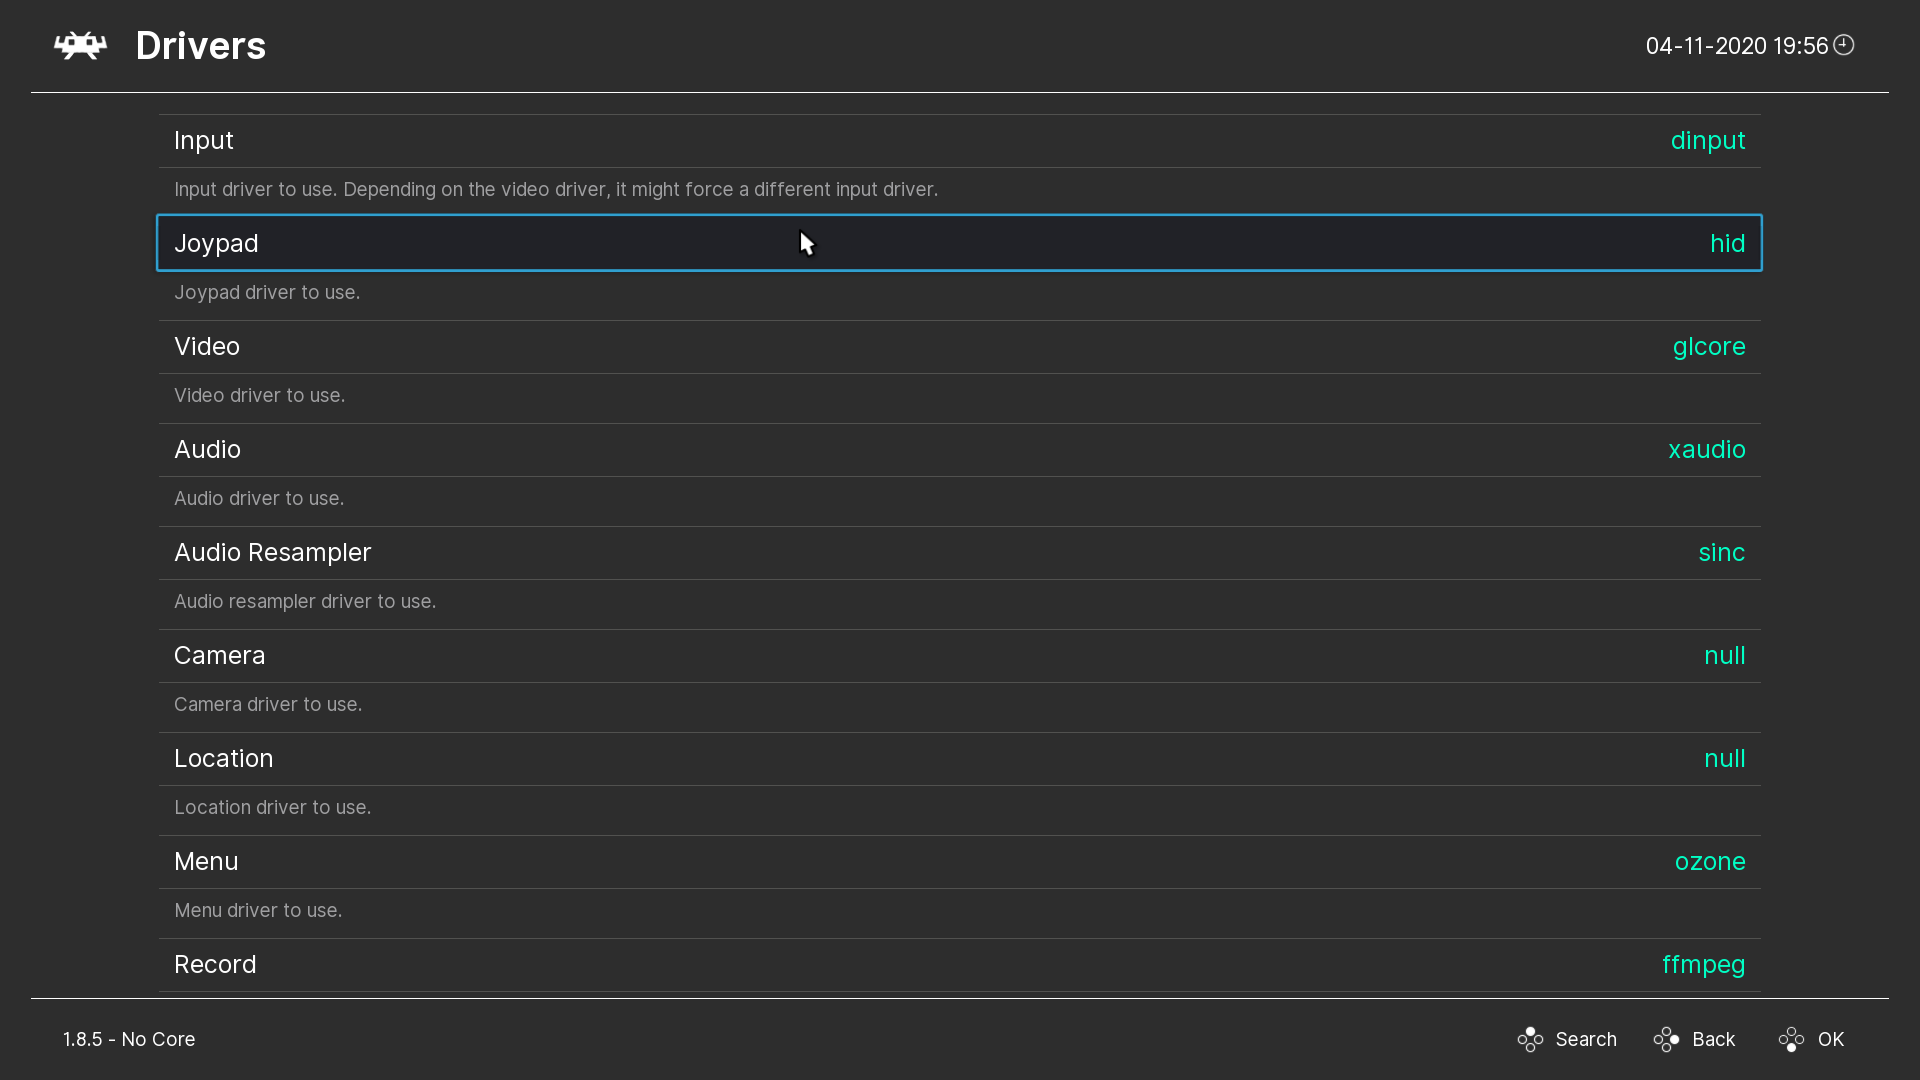This screenshot has height=1080, width=1920.
Task: Click the date and time display
Action: tap(1736, 46)
